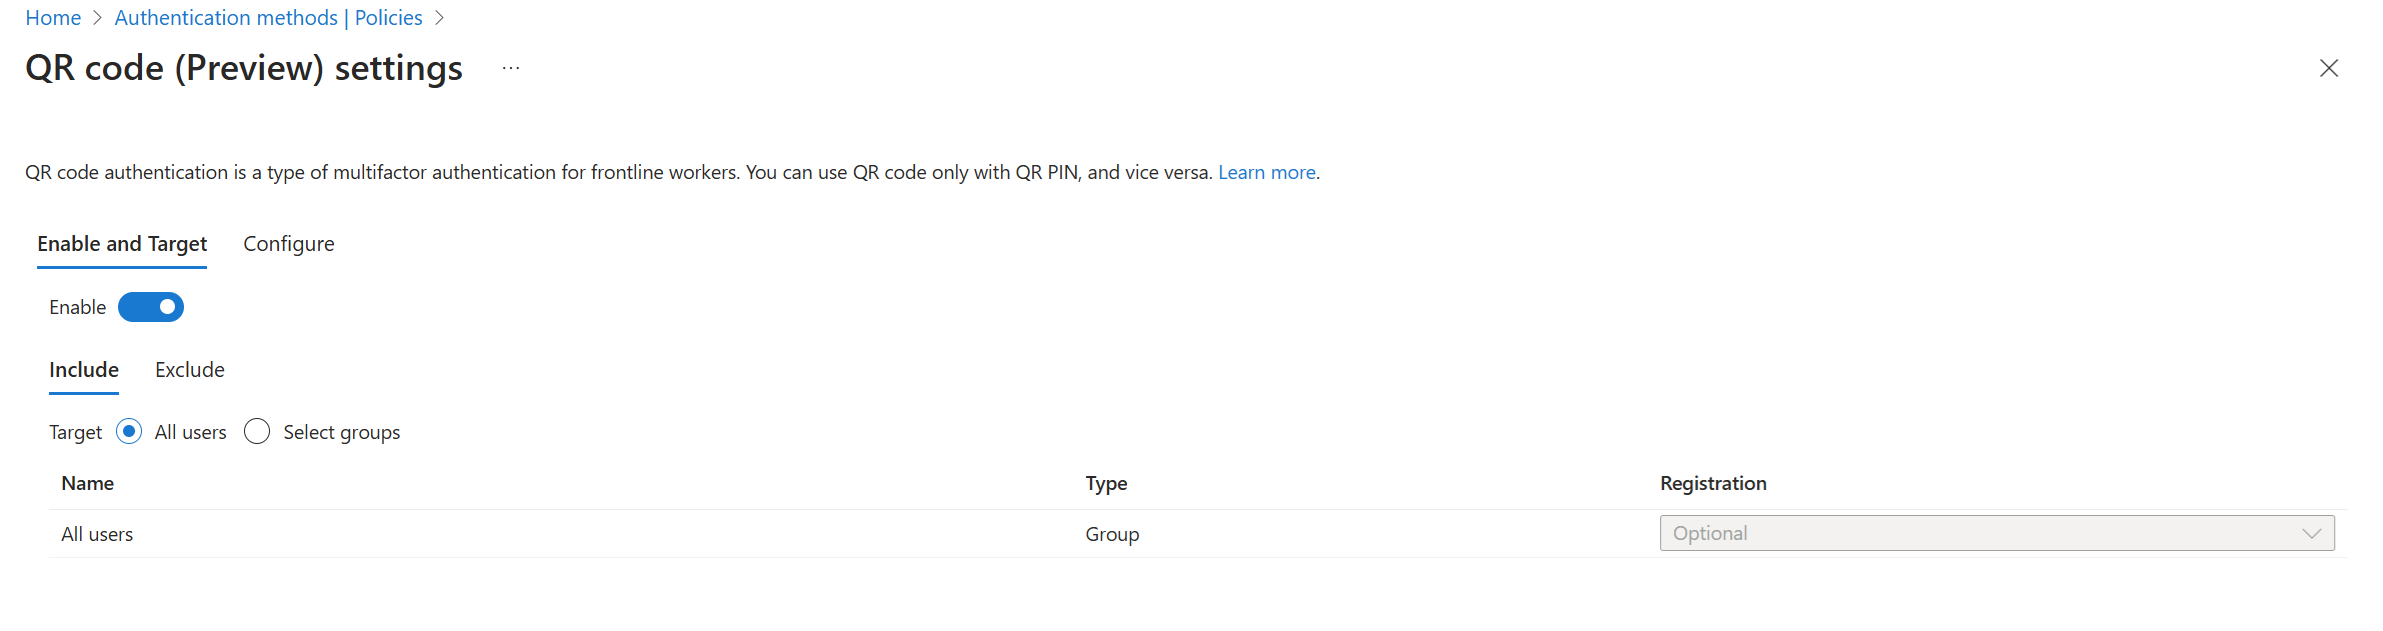2383x631 pixels.
Task: Select the All users radio button
Action: pyautogui.click(x=129, y=431)
